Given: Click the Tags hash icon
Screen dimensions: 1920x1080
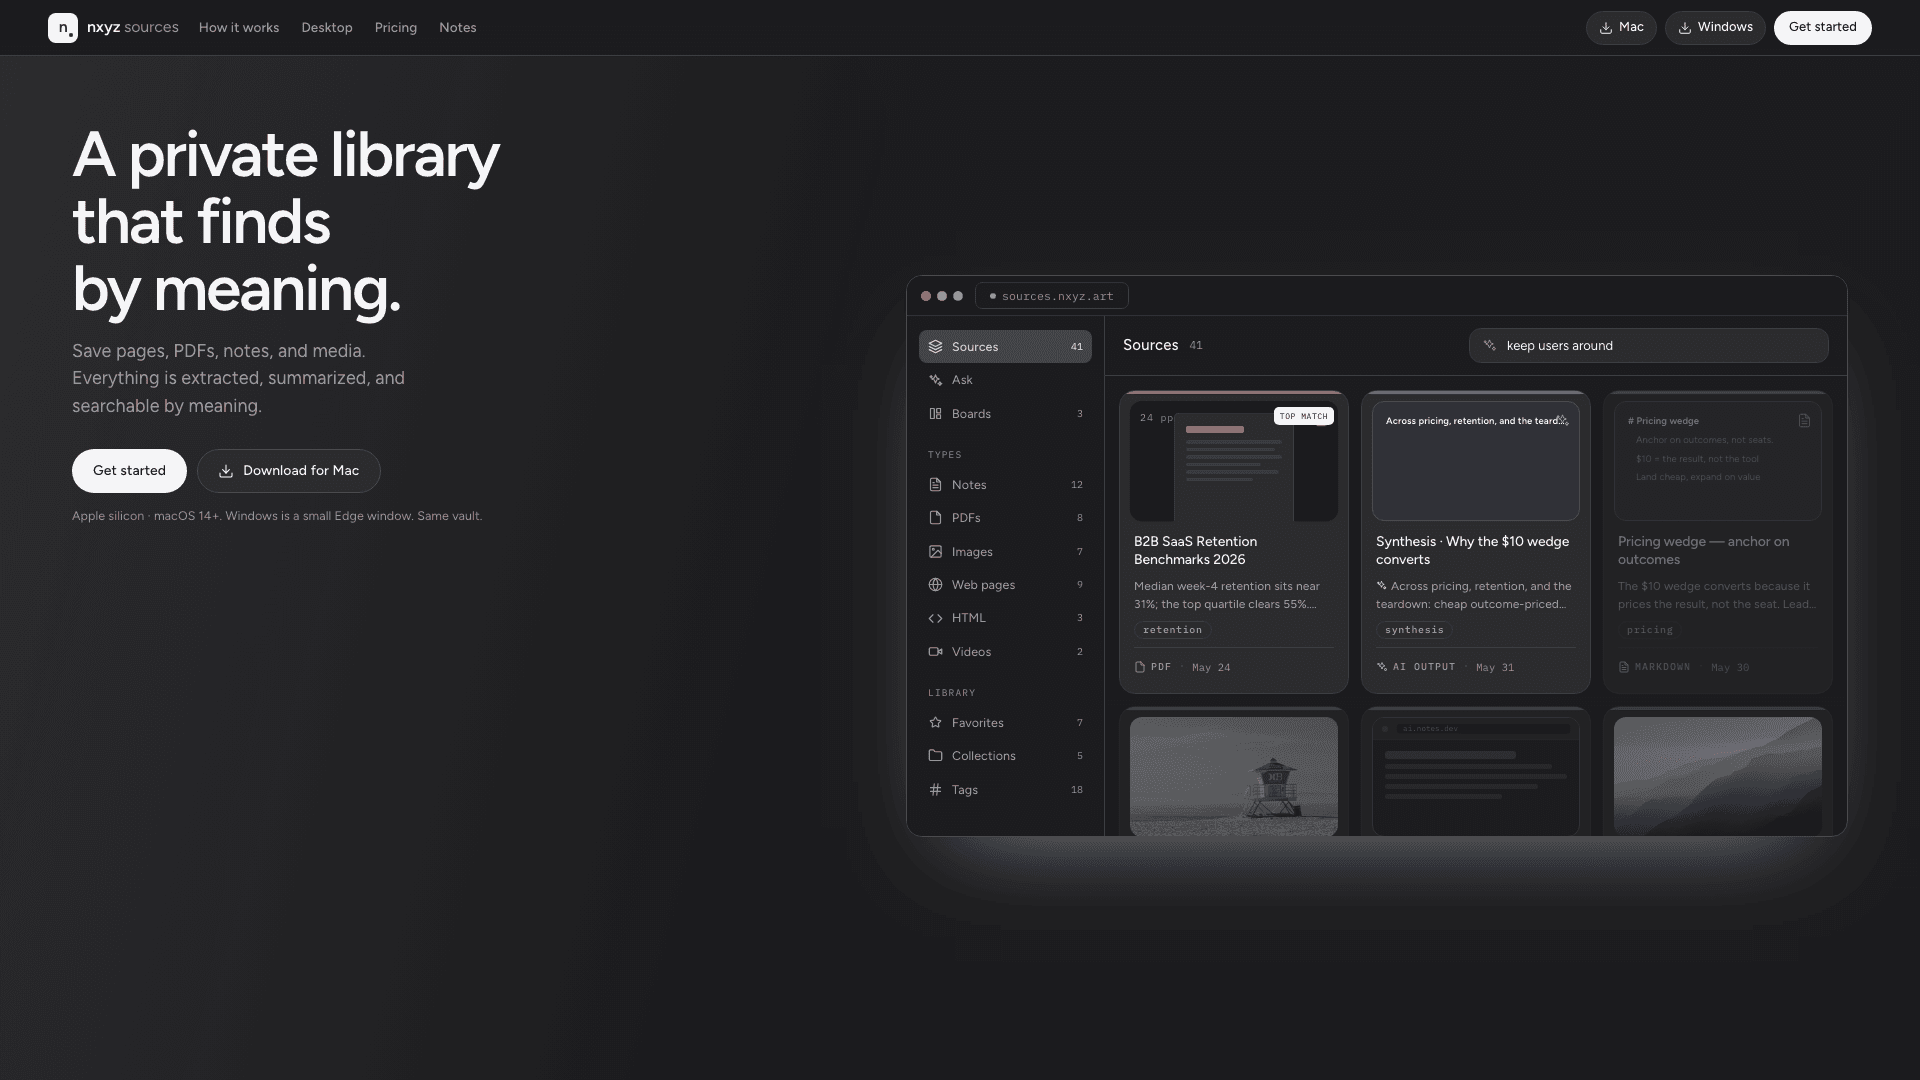Looking at the screenshot, I should pyautogui.click(x=936, y=790).
